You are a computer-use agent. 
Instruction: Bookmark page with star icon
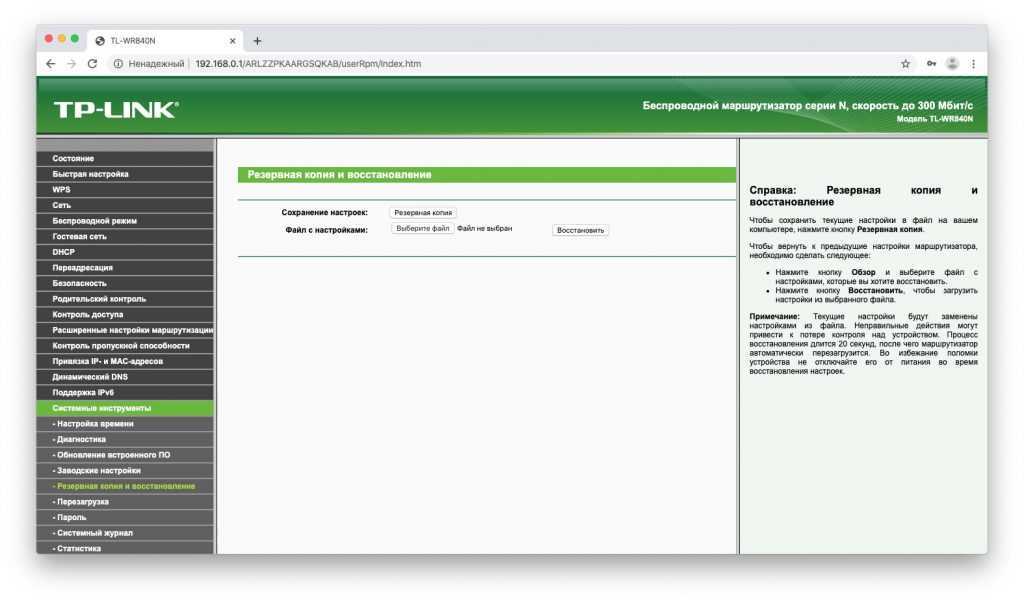pos(905,63)
